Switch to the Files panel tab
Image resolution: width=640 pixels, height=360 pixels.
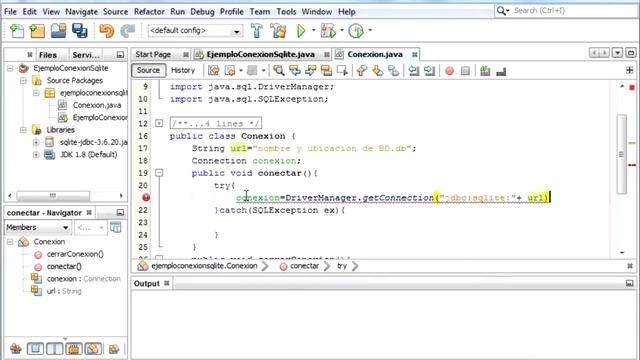[47, 55]
